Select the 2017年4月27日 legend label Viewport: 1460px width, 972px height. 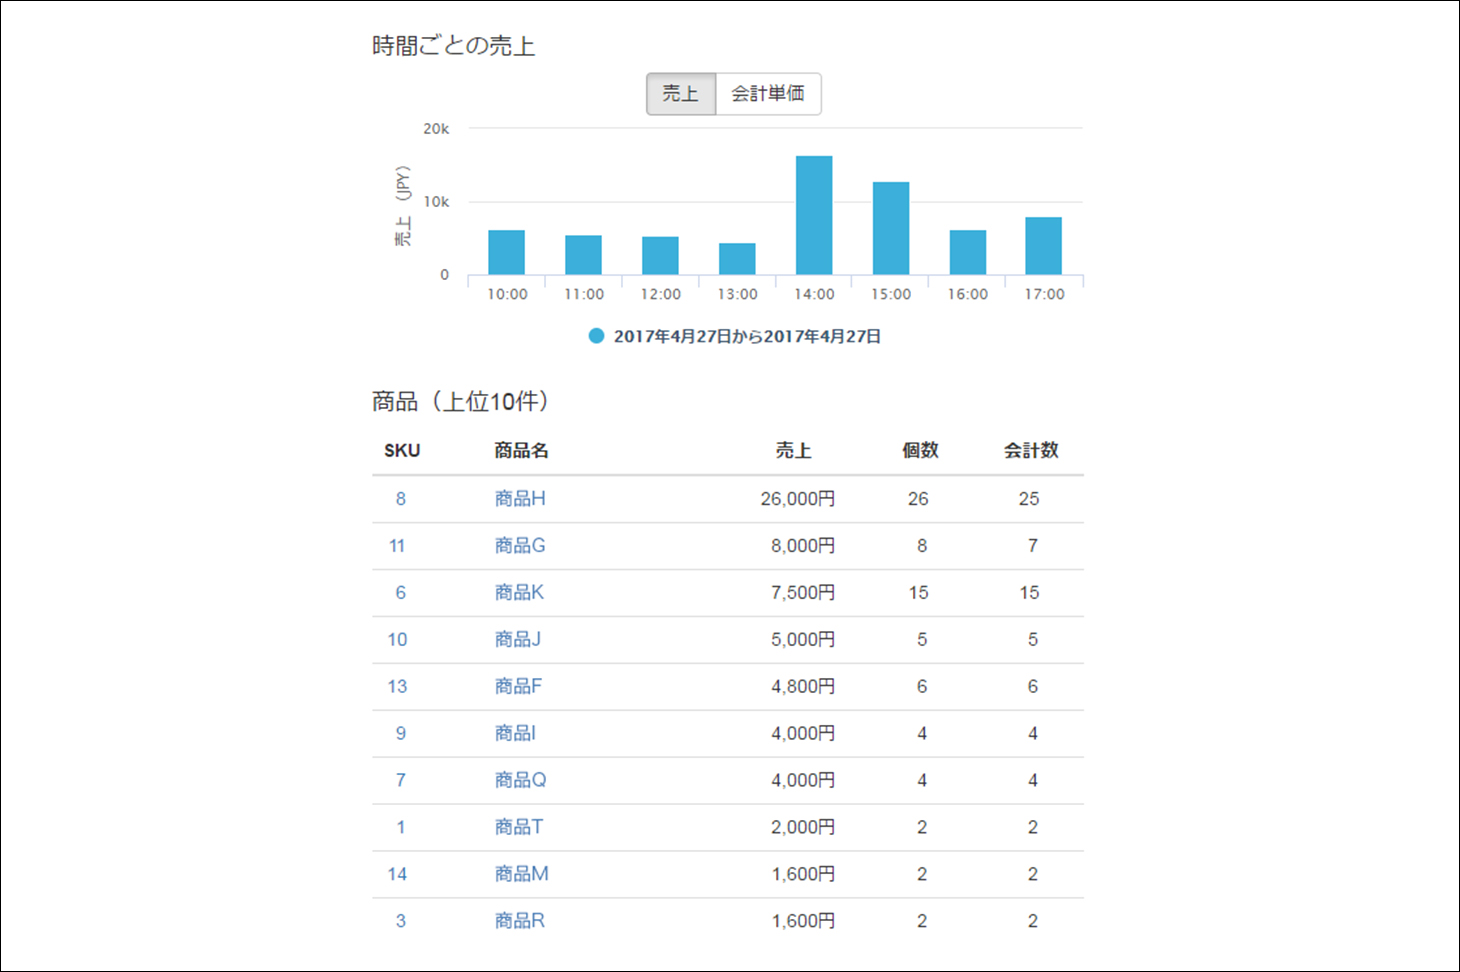click(747, 336)
